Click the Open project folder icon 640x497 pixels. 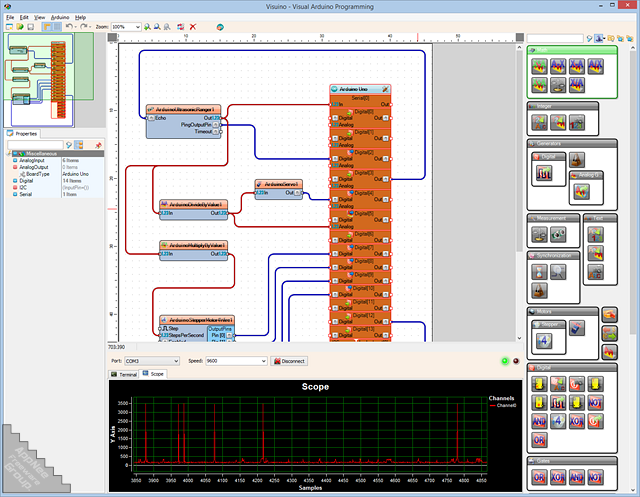20,27
